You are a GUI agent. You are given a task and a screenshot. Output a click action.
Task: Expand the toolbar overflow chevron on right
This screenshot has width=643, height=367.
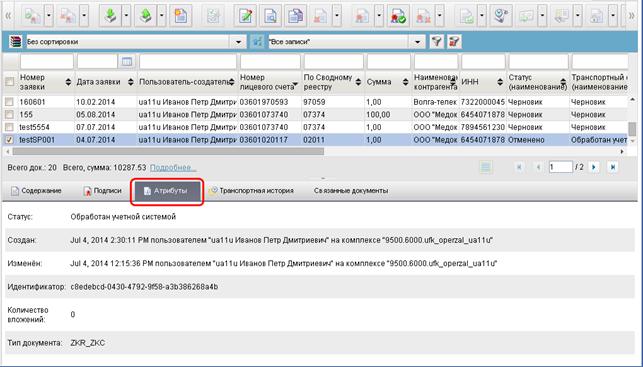[x=632, y=16]
